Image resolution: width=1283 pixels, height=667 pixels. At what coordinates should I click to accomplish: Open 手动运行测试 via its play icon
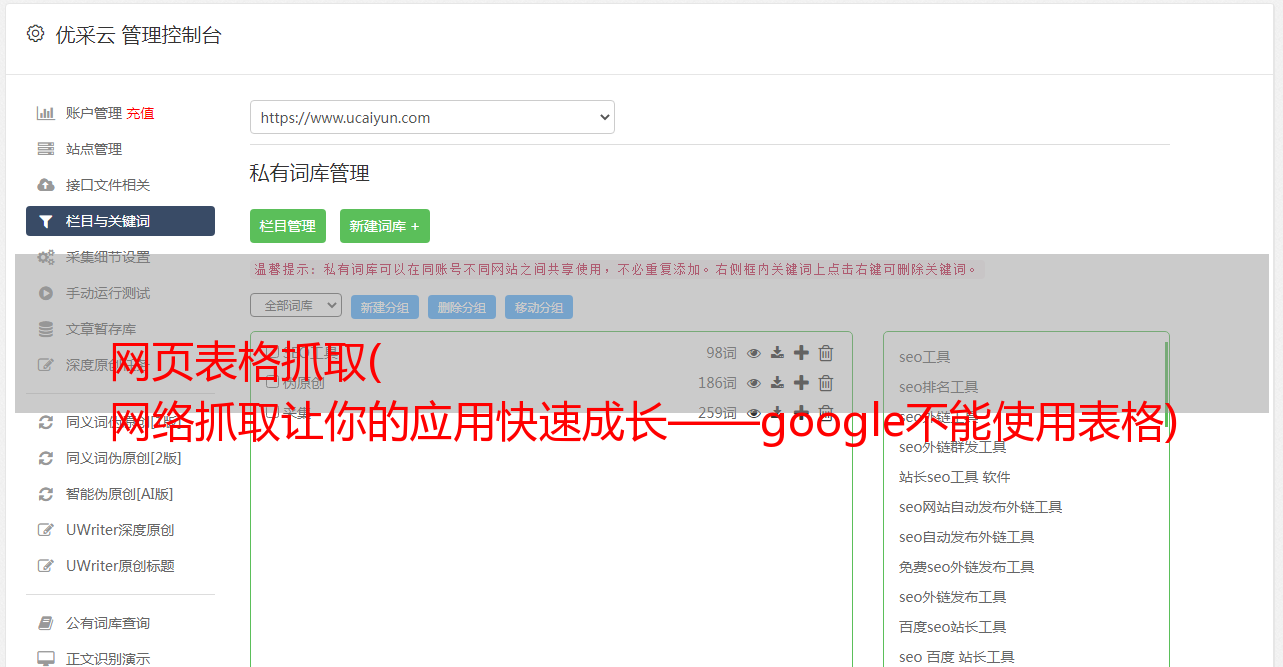[x=45, y=293]
